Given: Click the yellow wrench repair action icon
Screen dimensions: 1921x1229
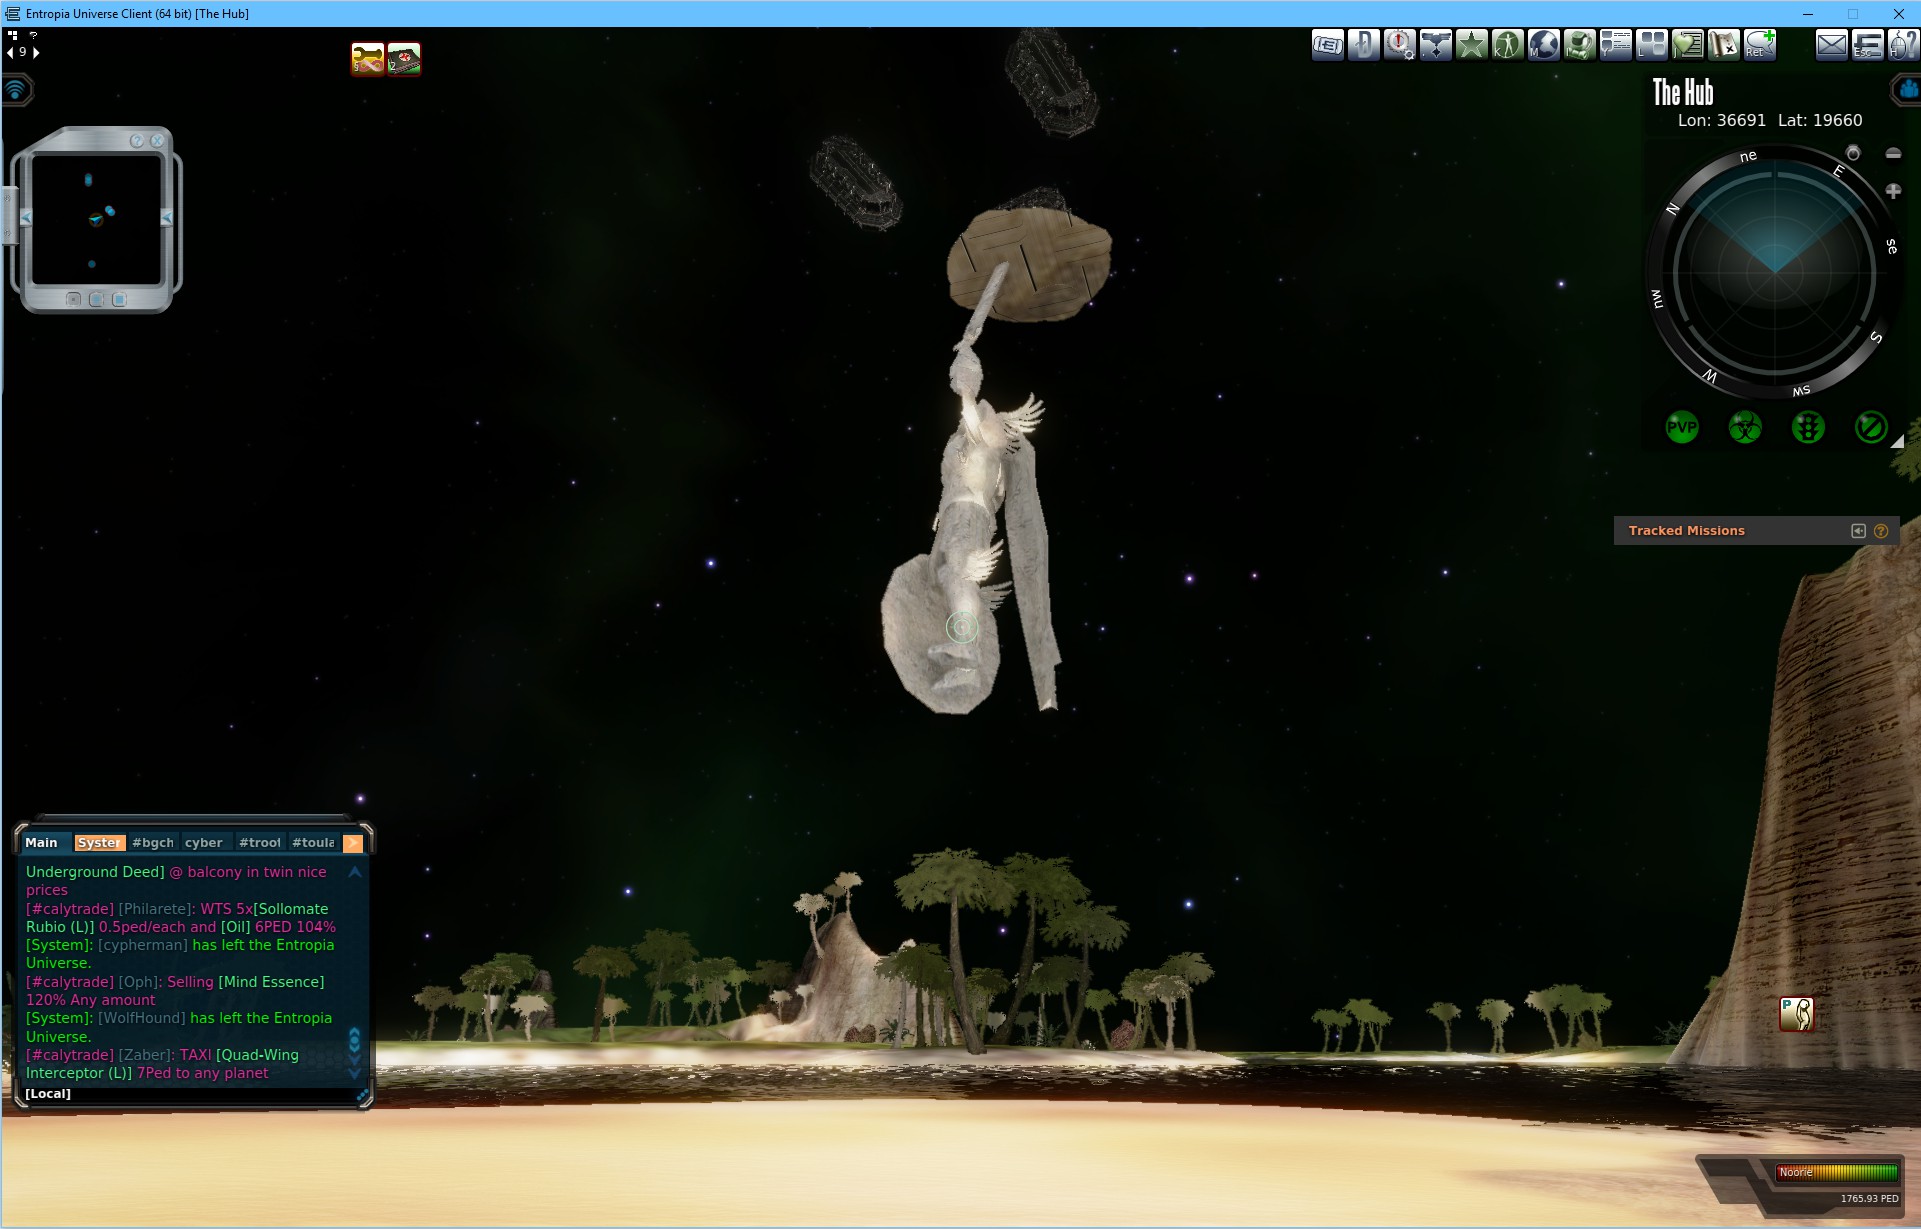Looking at the screenshot, I should point(368,59).
